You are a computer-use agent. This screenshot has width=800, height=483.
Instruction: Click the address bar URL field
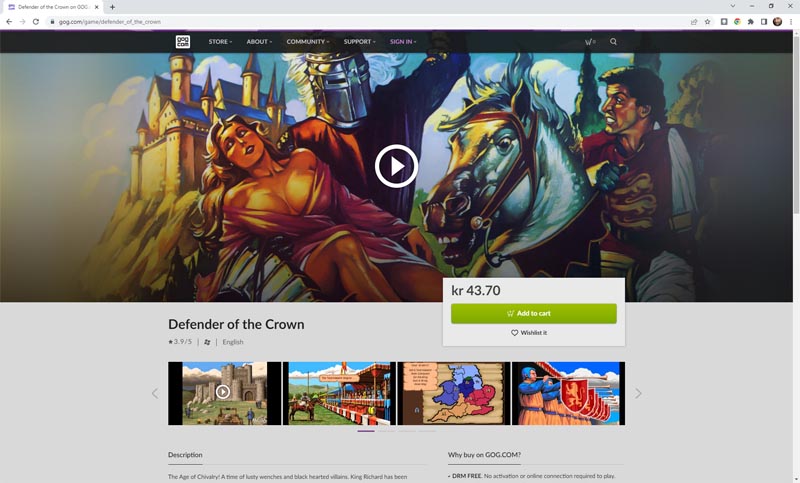click(x=367, y=22)
